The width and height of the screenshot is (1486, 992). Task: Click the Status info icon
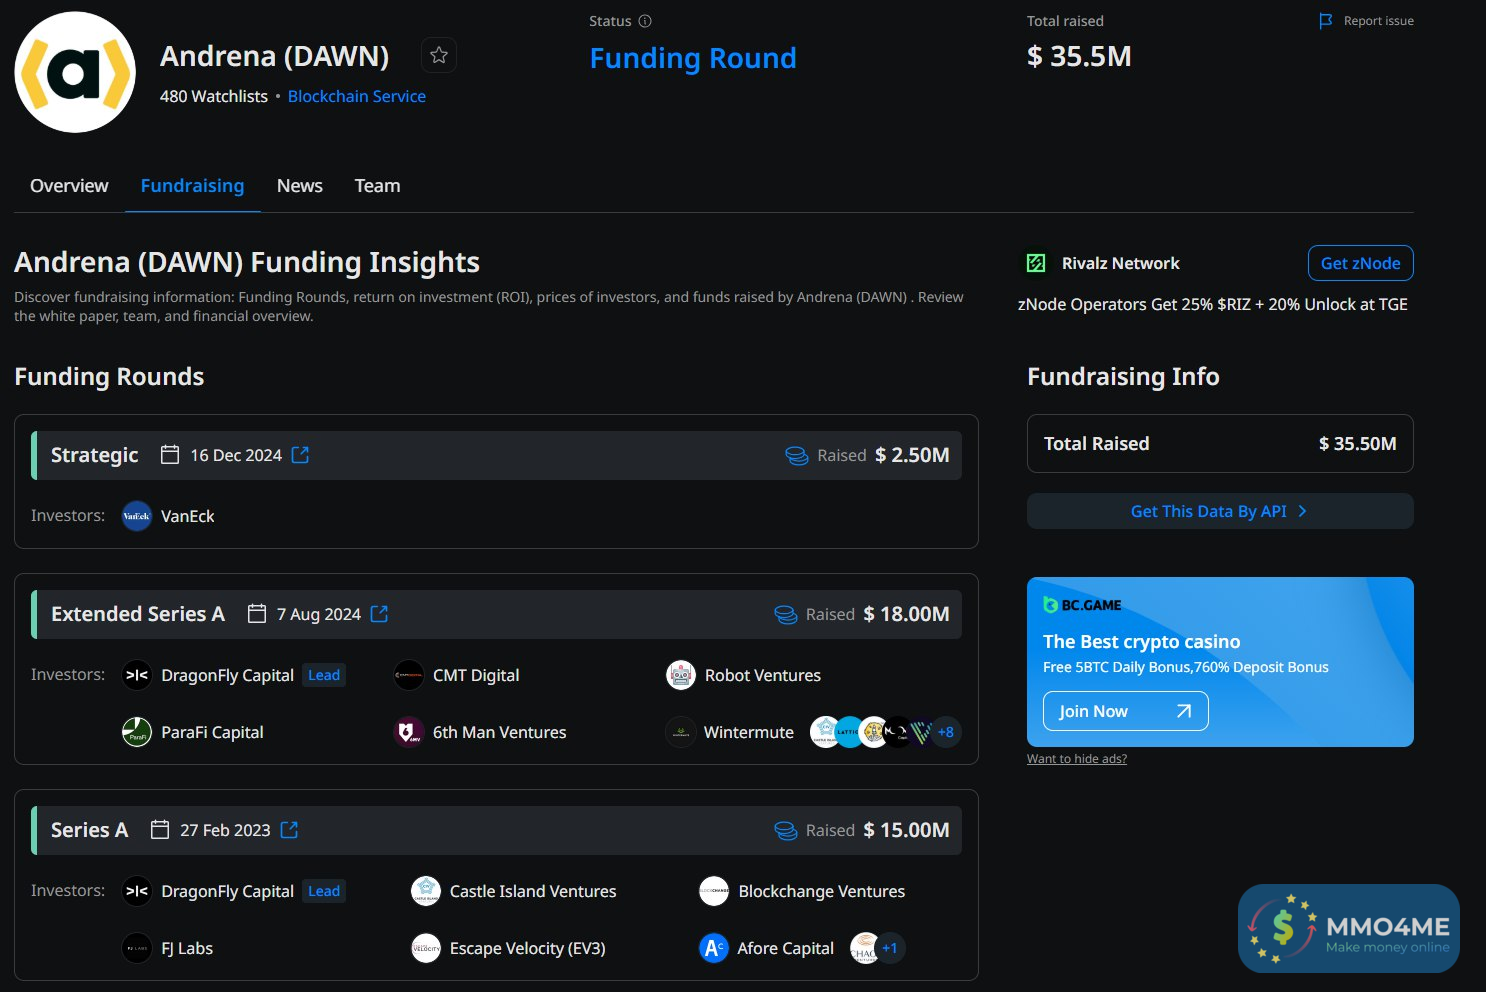(645, 21)
